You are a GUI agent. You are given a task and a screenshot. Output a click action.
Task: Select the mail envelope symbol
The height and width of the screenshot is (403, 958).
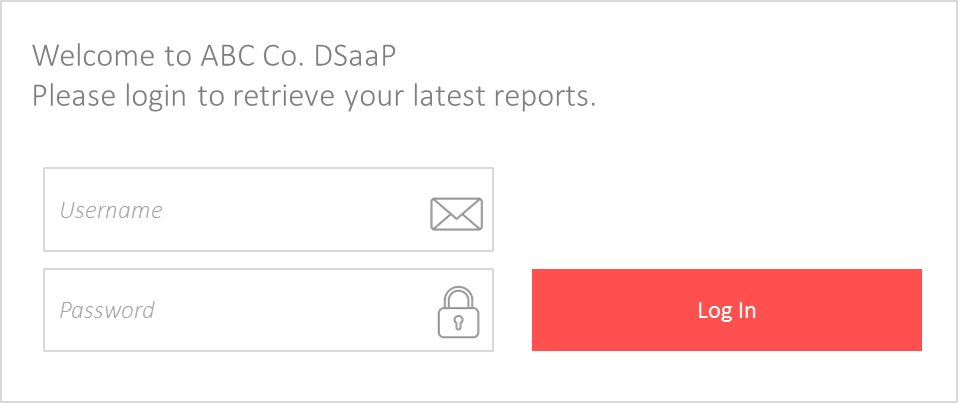[x=456, y=214]
